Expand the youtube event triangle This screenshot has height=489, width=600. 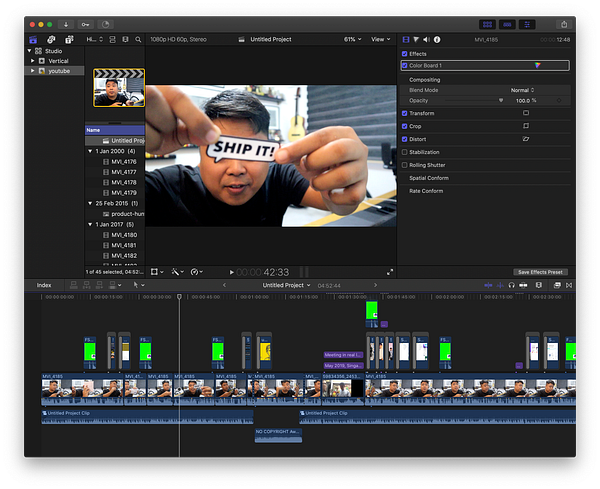(x=33, y=70)
